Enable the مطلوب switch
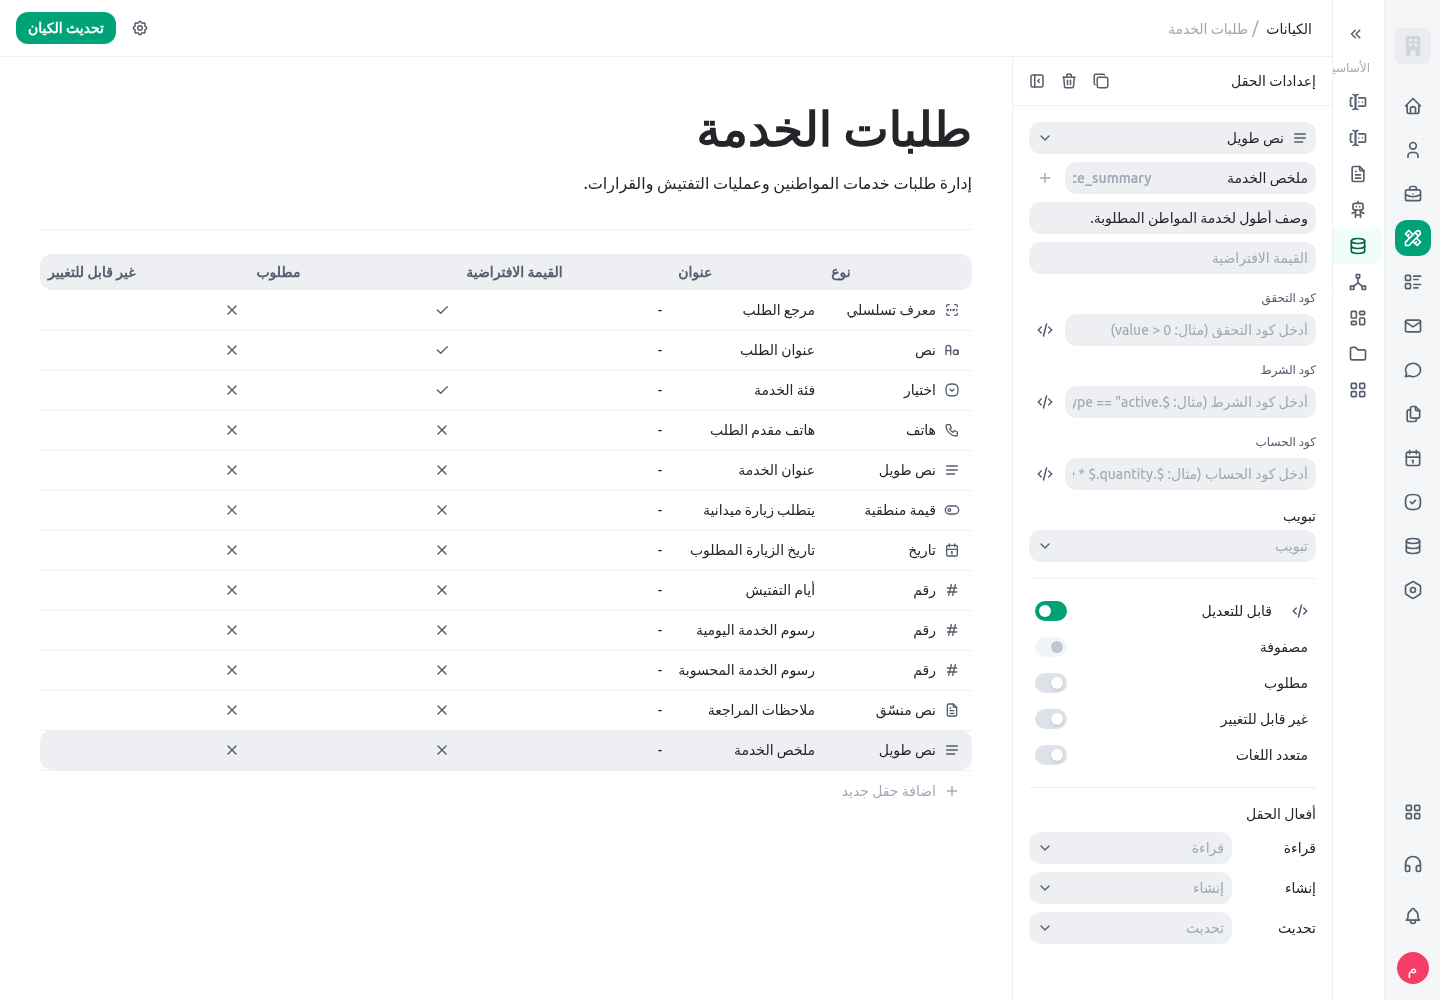The width and height of the screenshot is (1440, 1000). 1051,683
